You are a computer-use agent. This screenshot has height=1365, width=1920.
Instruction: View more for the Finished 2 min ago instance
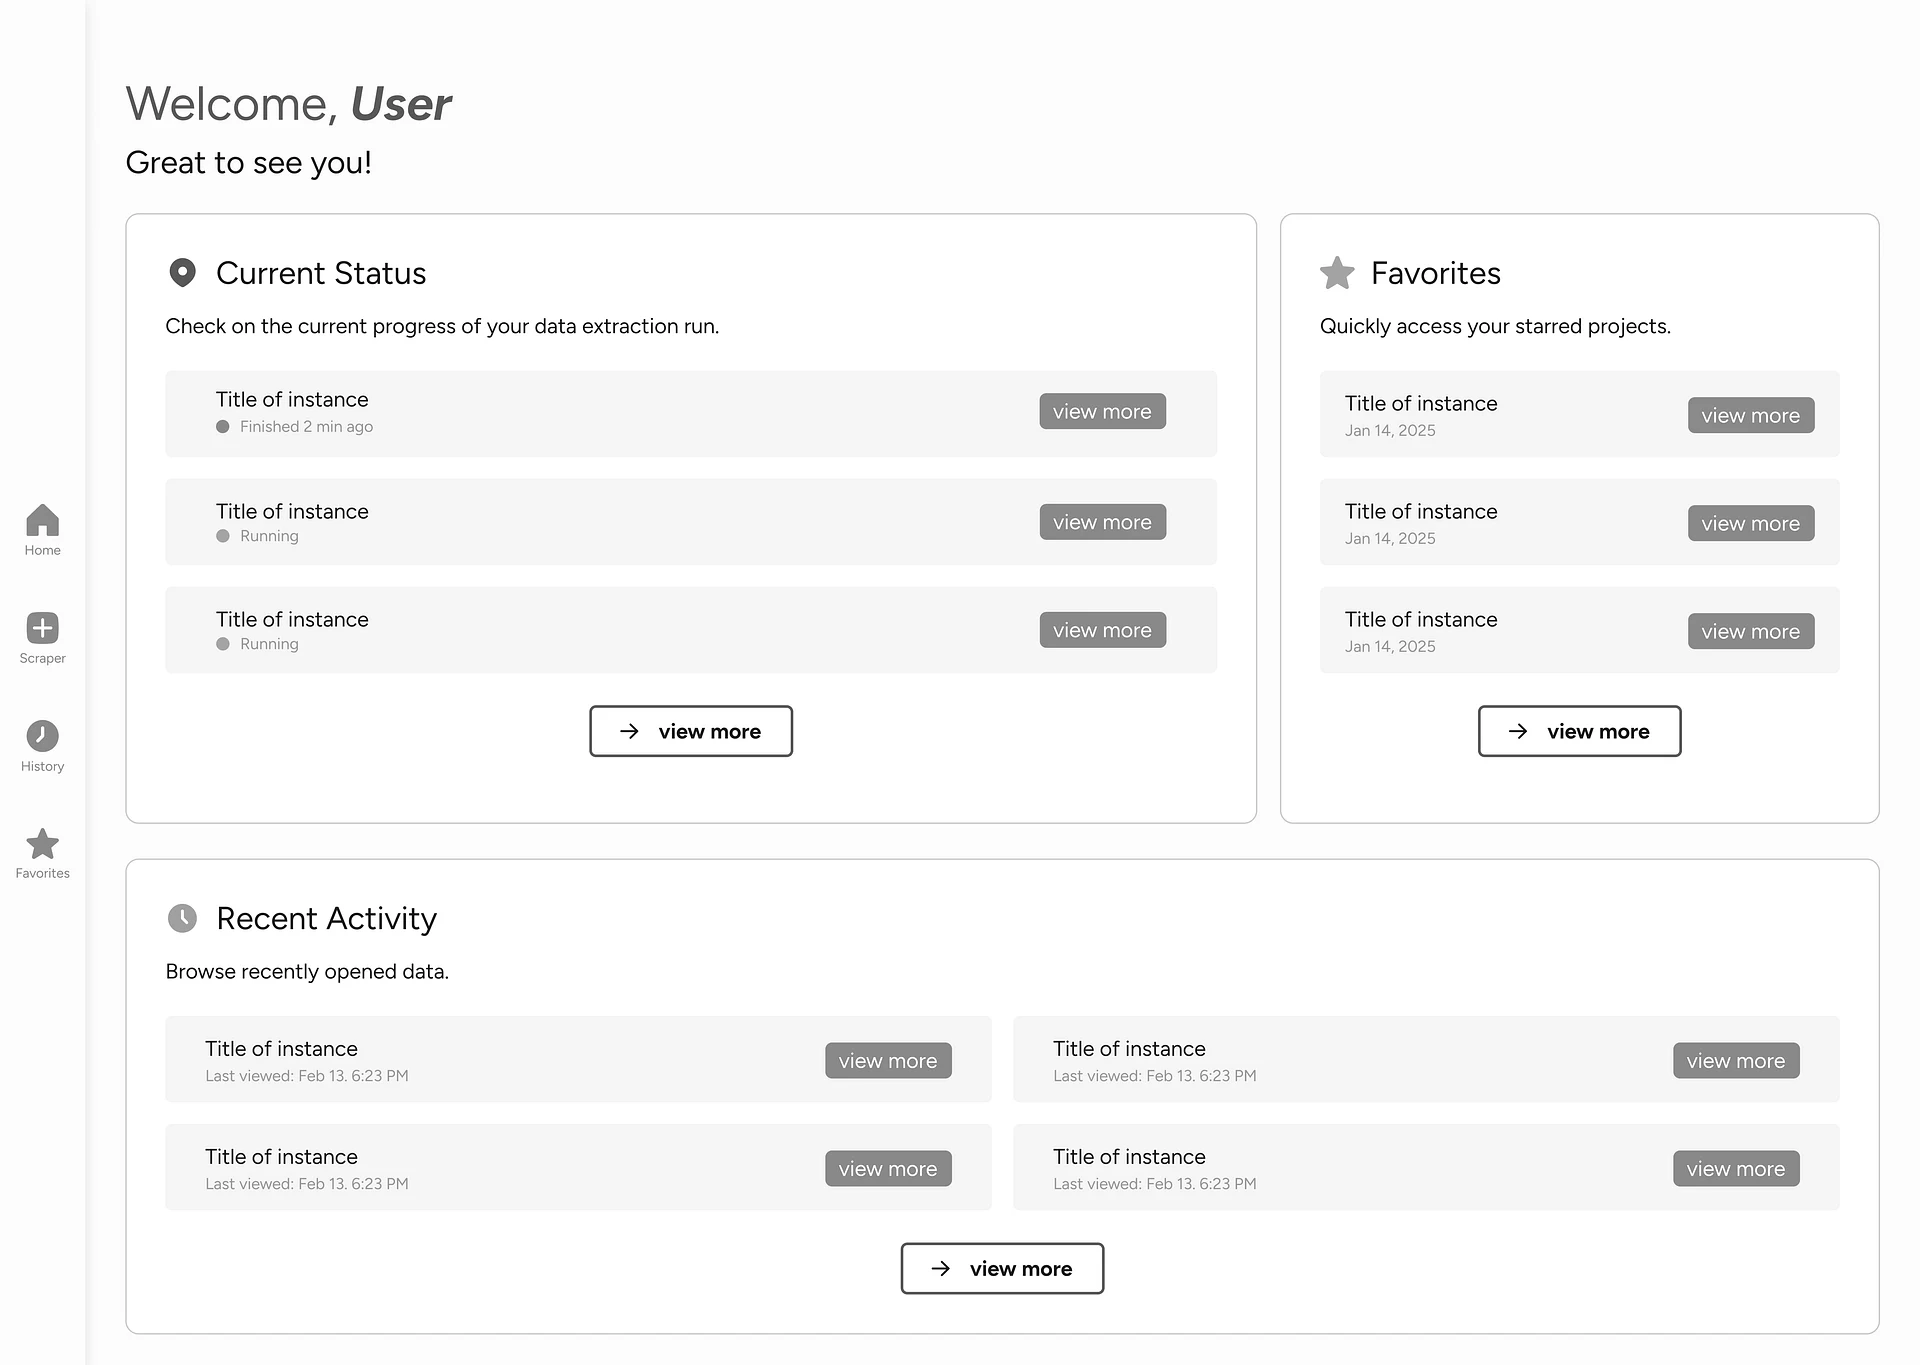coord(1102,411)
